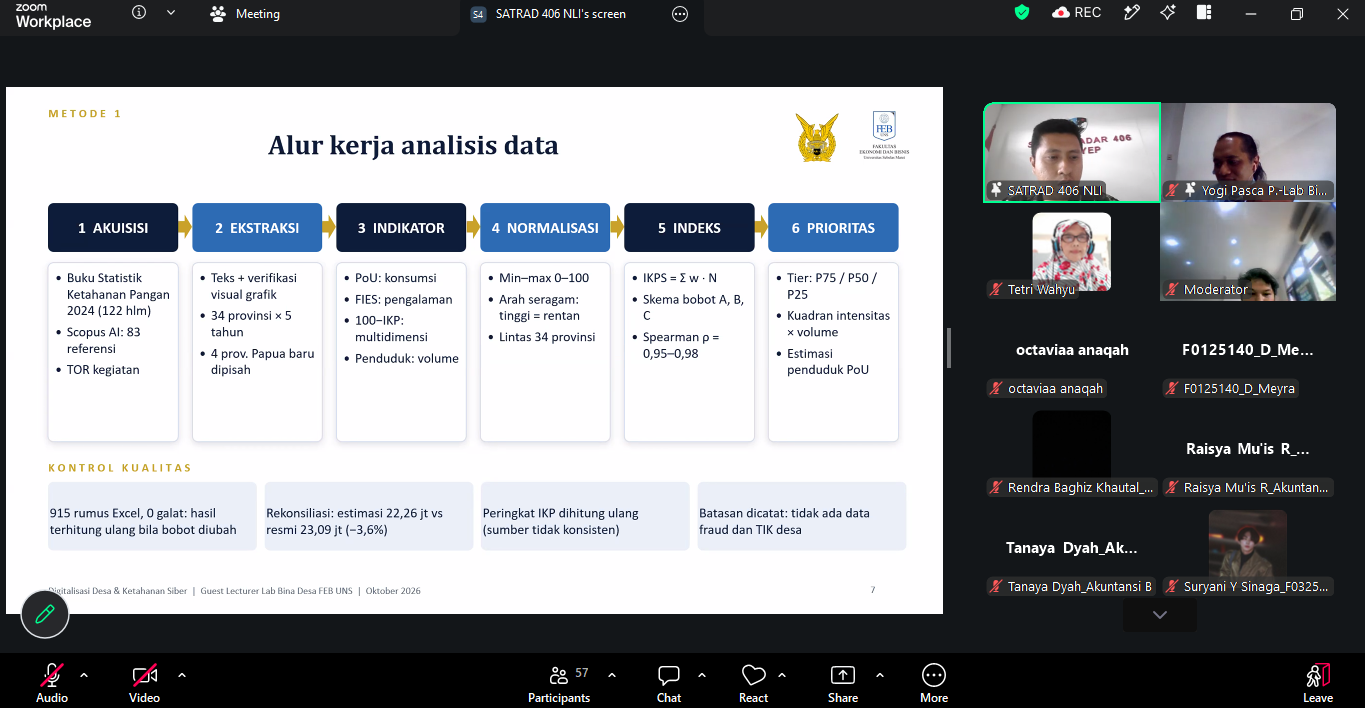
Task: Select Raisya Mu'is participant tile
Action: point(1249,450)
